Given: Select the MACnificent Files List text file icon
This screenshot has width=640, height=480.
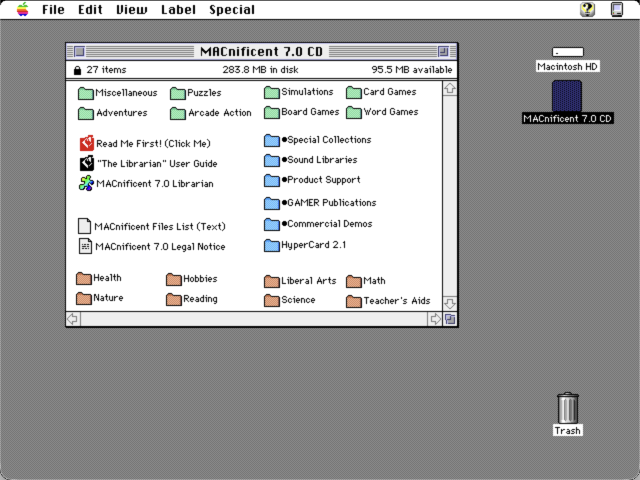Looking at the screenshot, I should [x=84, y=226].
